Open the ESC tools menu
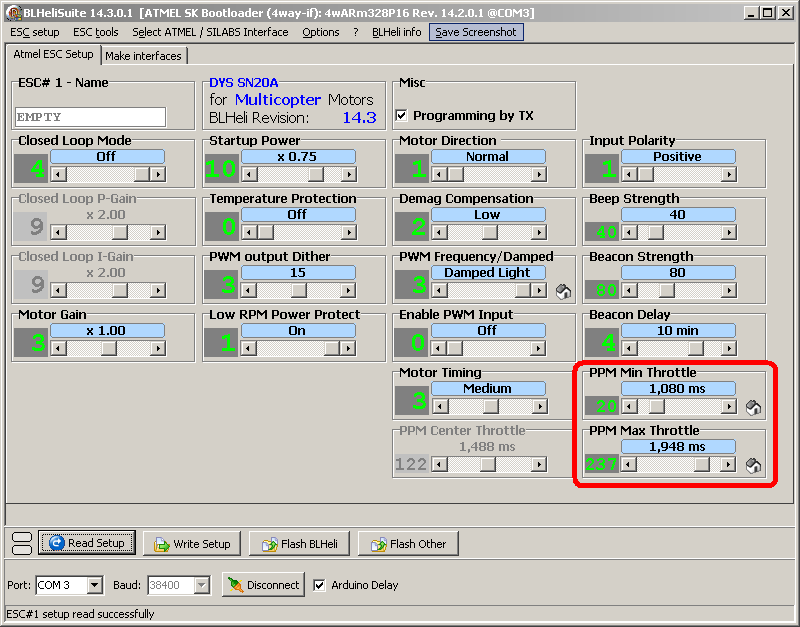The image size is (800, 627). pyautogui.click(x=95, y=32)
